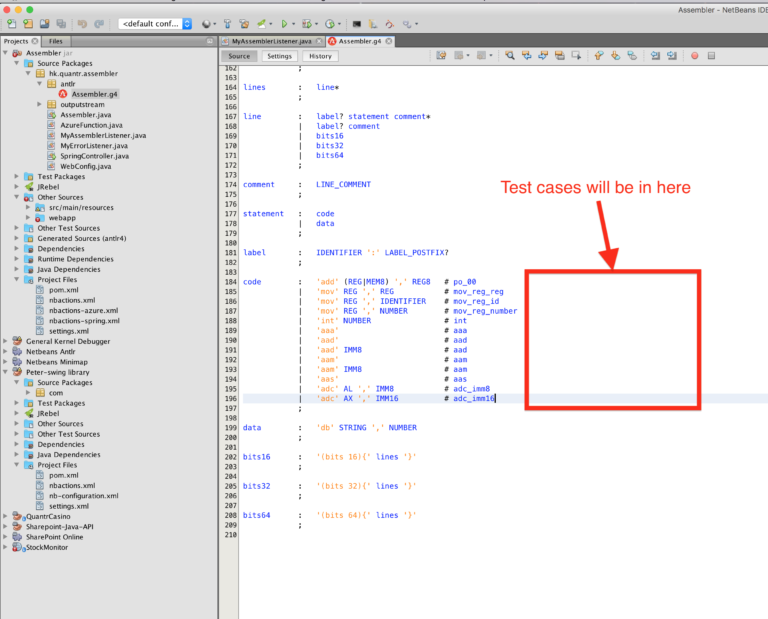
Task: Click the Clean and Build Project icon
Action: coord(244,24)
